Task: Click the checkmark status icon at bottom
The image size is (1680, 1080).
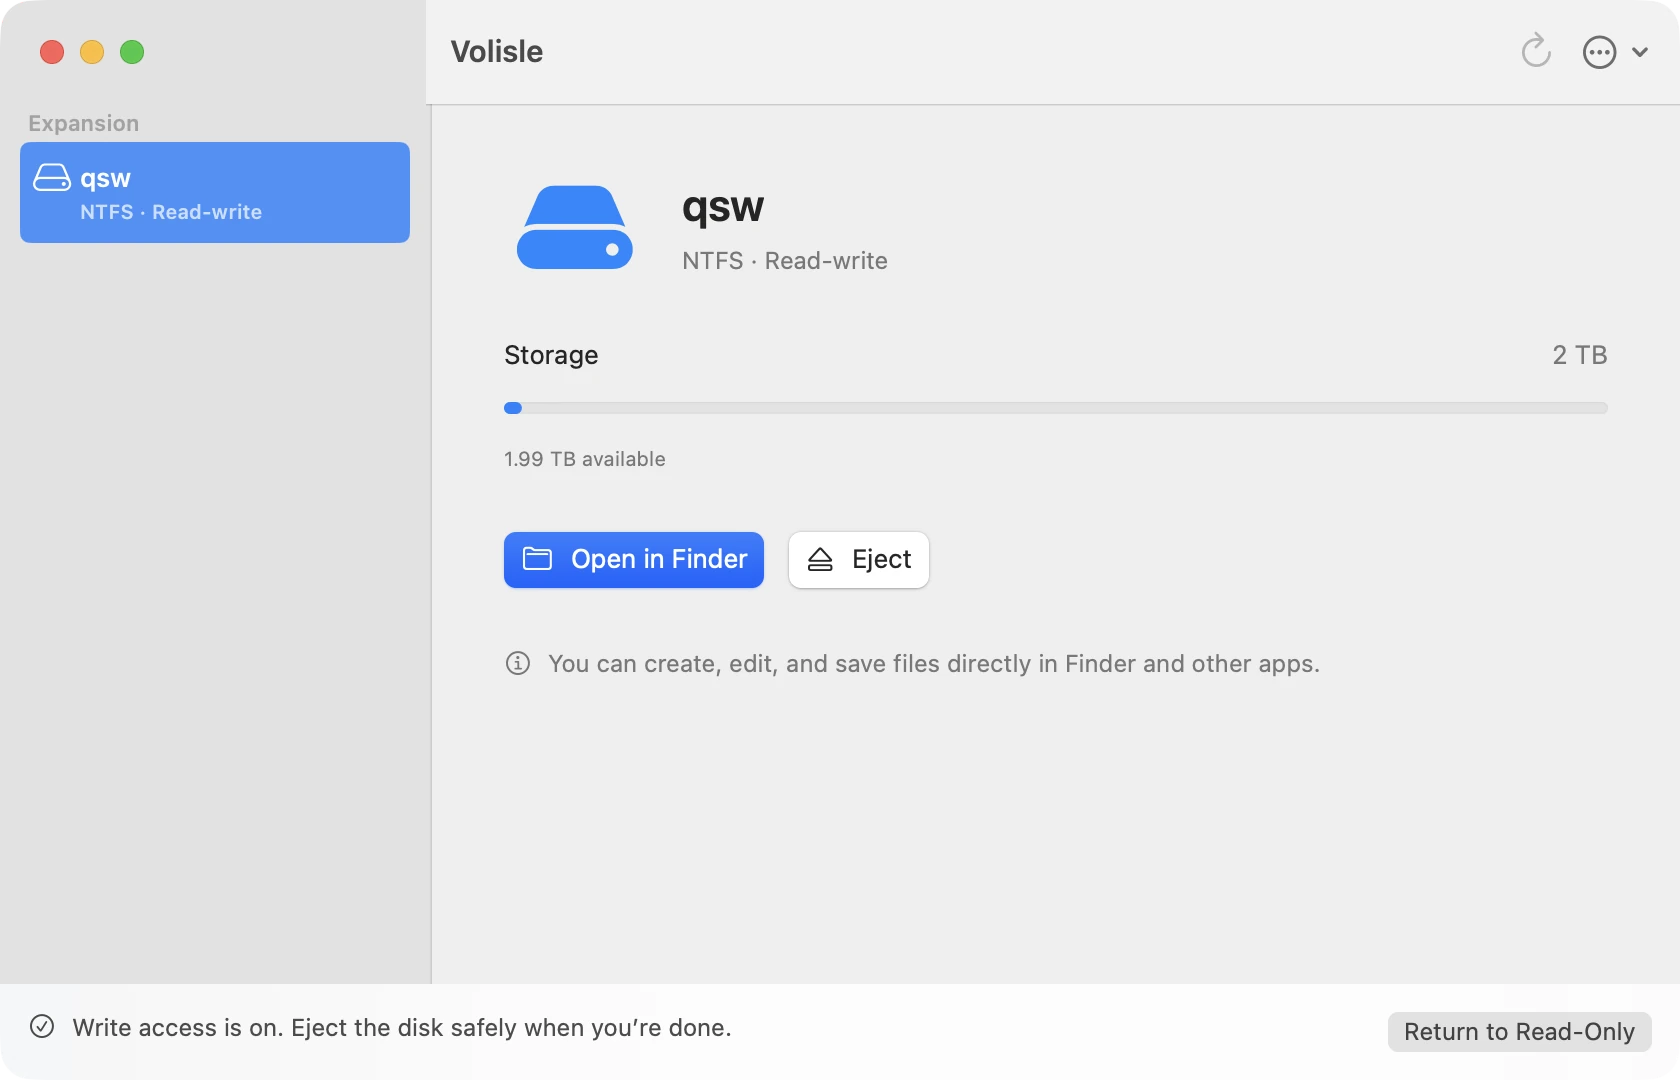Action: pos(42,1026)
